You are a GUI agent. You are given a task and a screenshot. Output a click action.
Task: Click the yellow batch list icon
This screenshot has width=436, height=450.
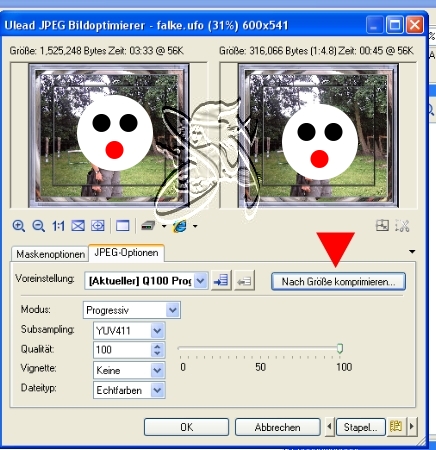pos(396,427)
